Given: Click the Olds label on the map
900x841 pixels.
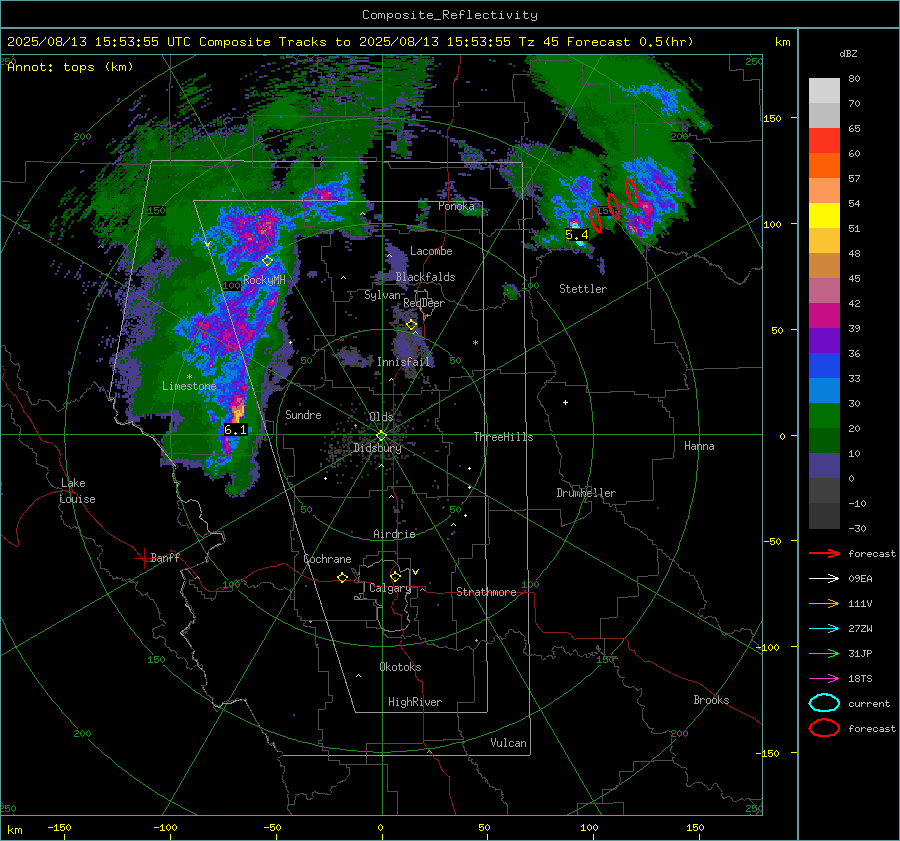Looking at the screenshot, I should 381,417.
